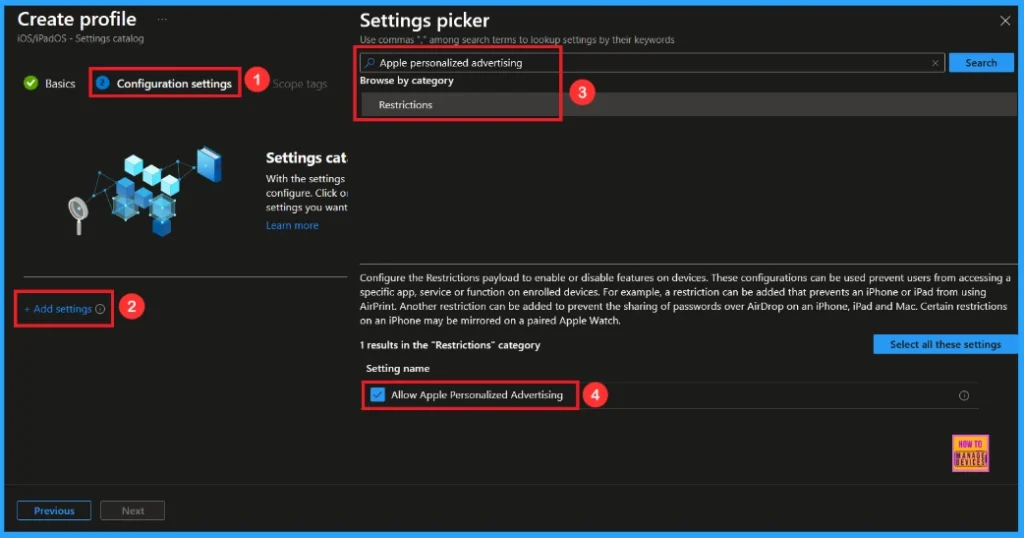Clear the search text with X icon
This screenshot has width=1024, height=538.
(935, 63)
